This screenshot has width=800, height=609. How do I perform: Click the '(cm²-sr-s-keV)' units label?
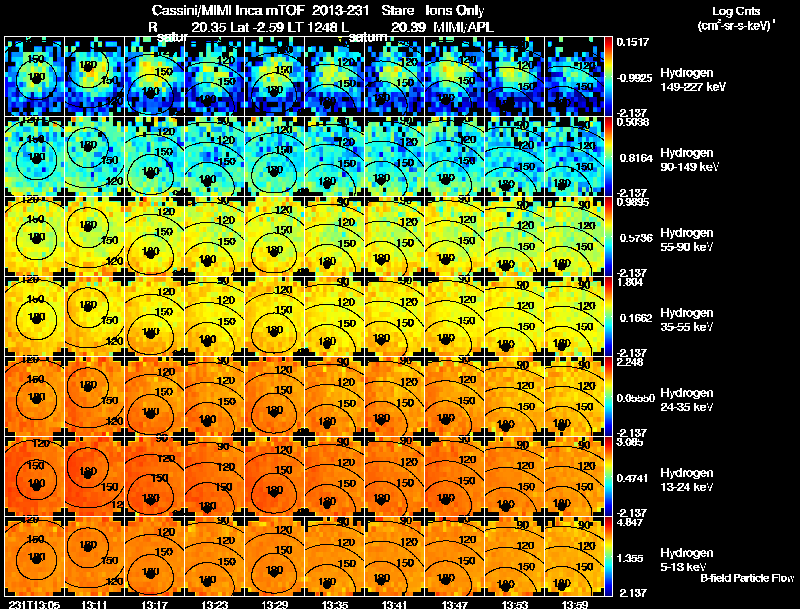736,26
